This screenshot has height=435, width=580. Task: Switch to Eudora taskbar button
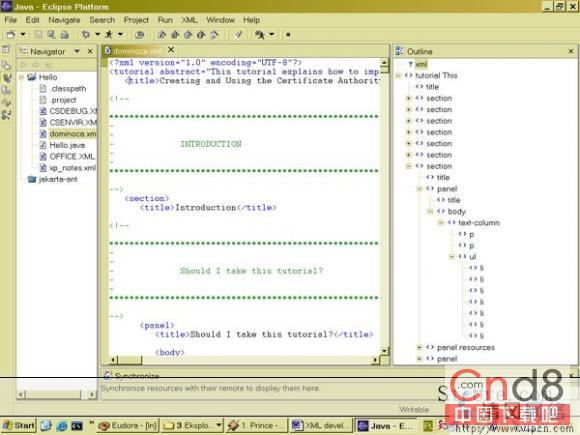pos(128,425)
